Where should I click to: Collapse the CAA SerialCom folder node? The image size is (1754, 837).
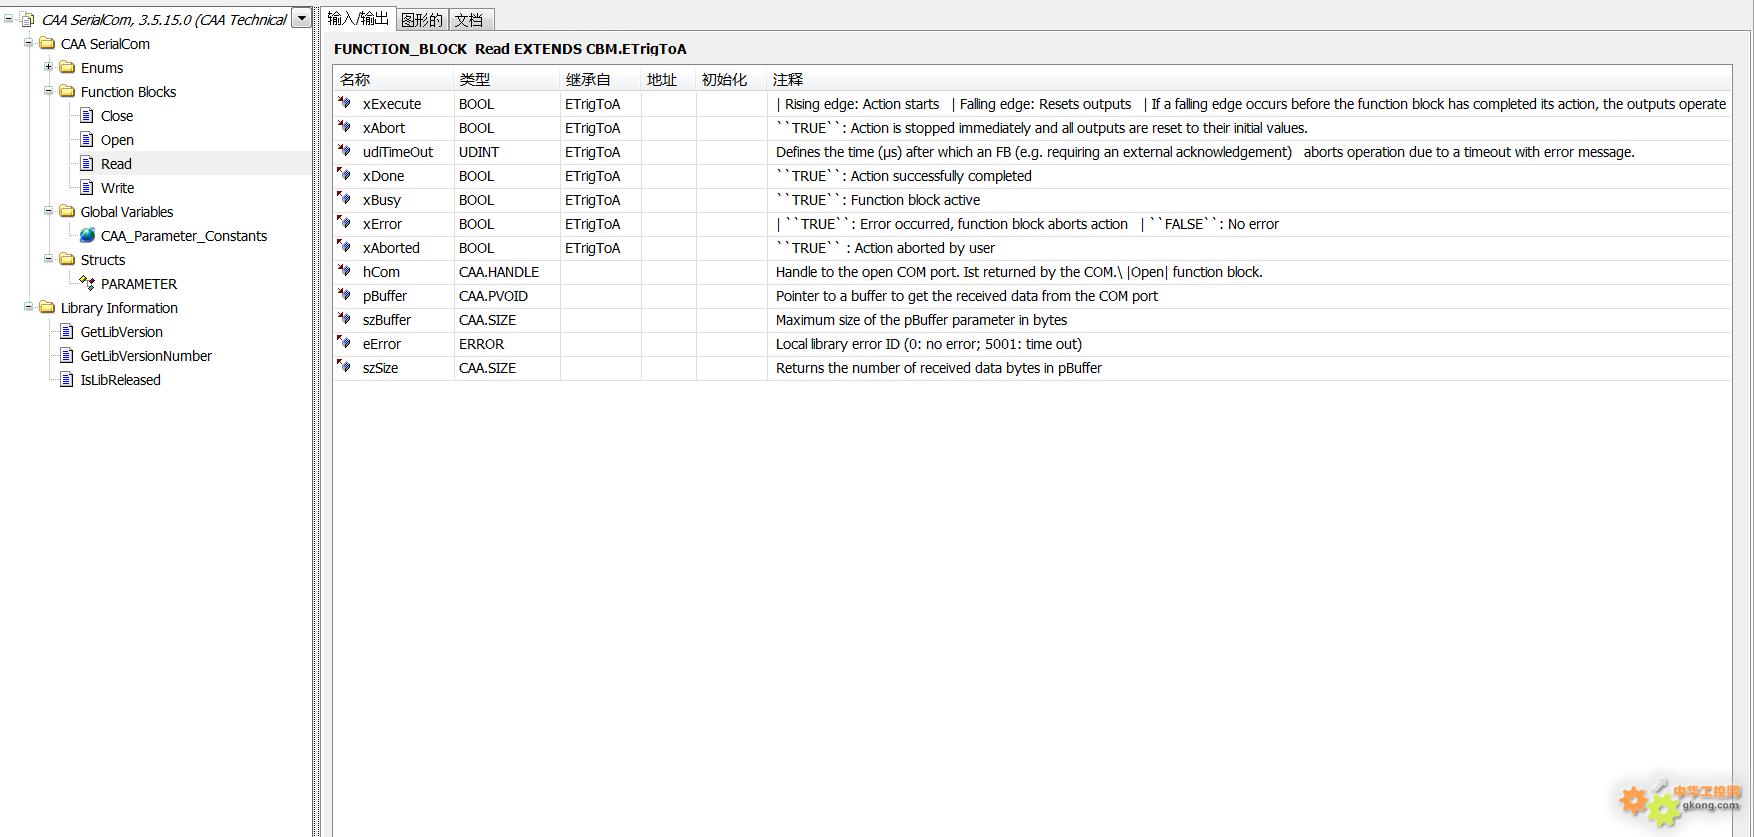pos(28,42)
